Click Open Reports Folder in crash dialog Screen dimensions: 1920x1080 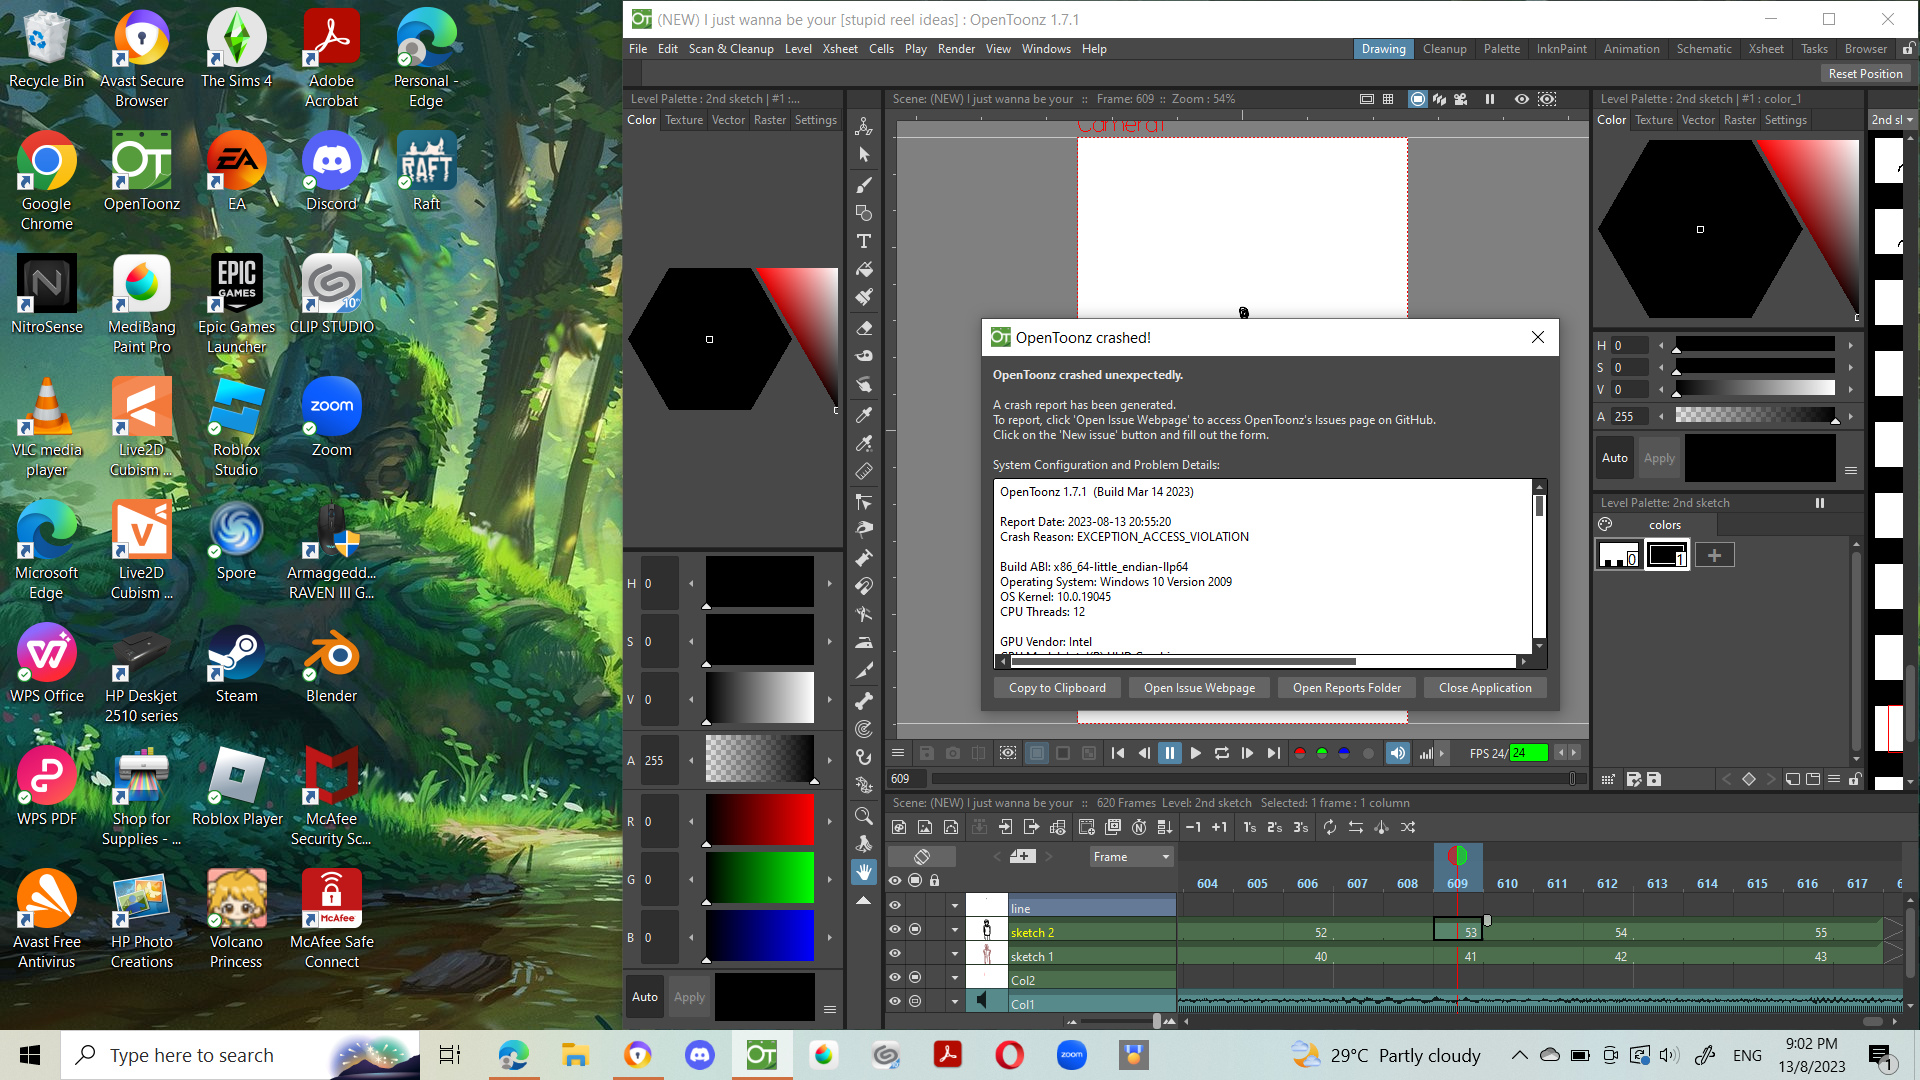click(x=1346, y=687)
